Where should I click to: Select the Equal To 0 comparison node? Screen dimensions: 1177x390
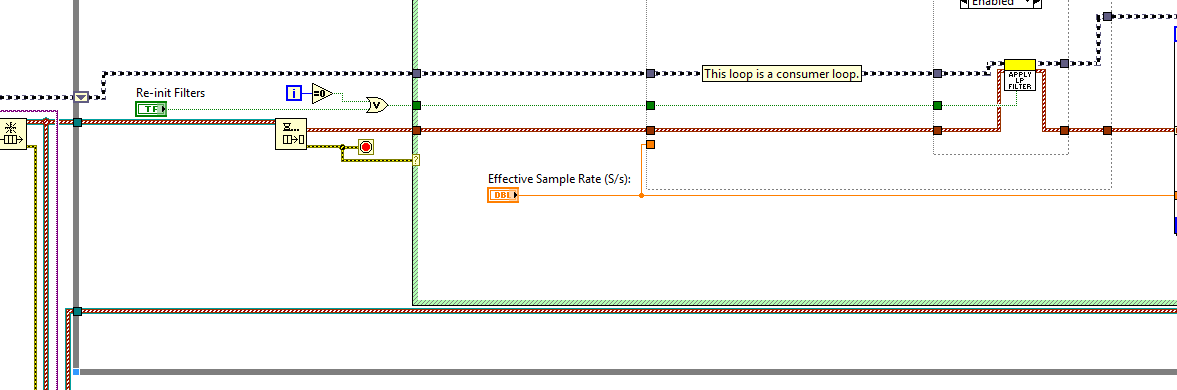click(x=321, y=94)
